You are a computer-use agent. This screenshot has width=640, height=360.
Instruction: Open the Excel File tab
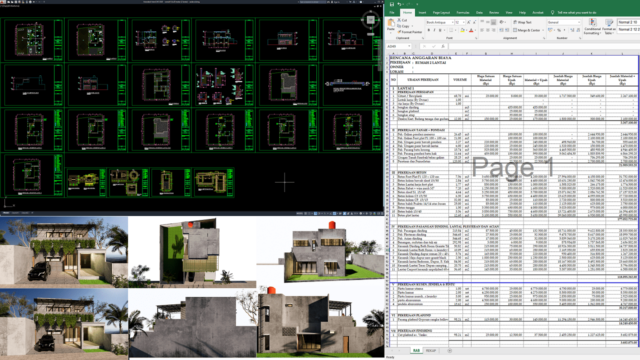392,13
